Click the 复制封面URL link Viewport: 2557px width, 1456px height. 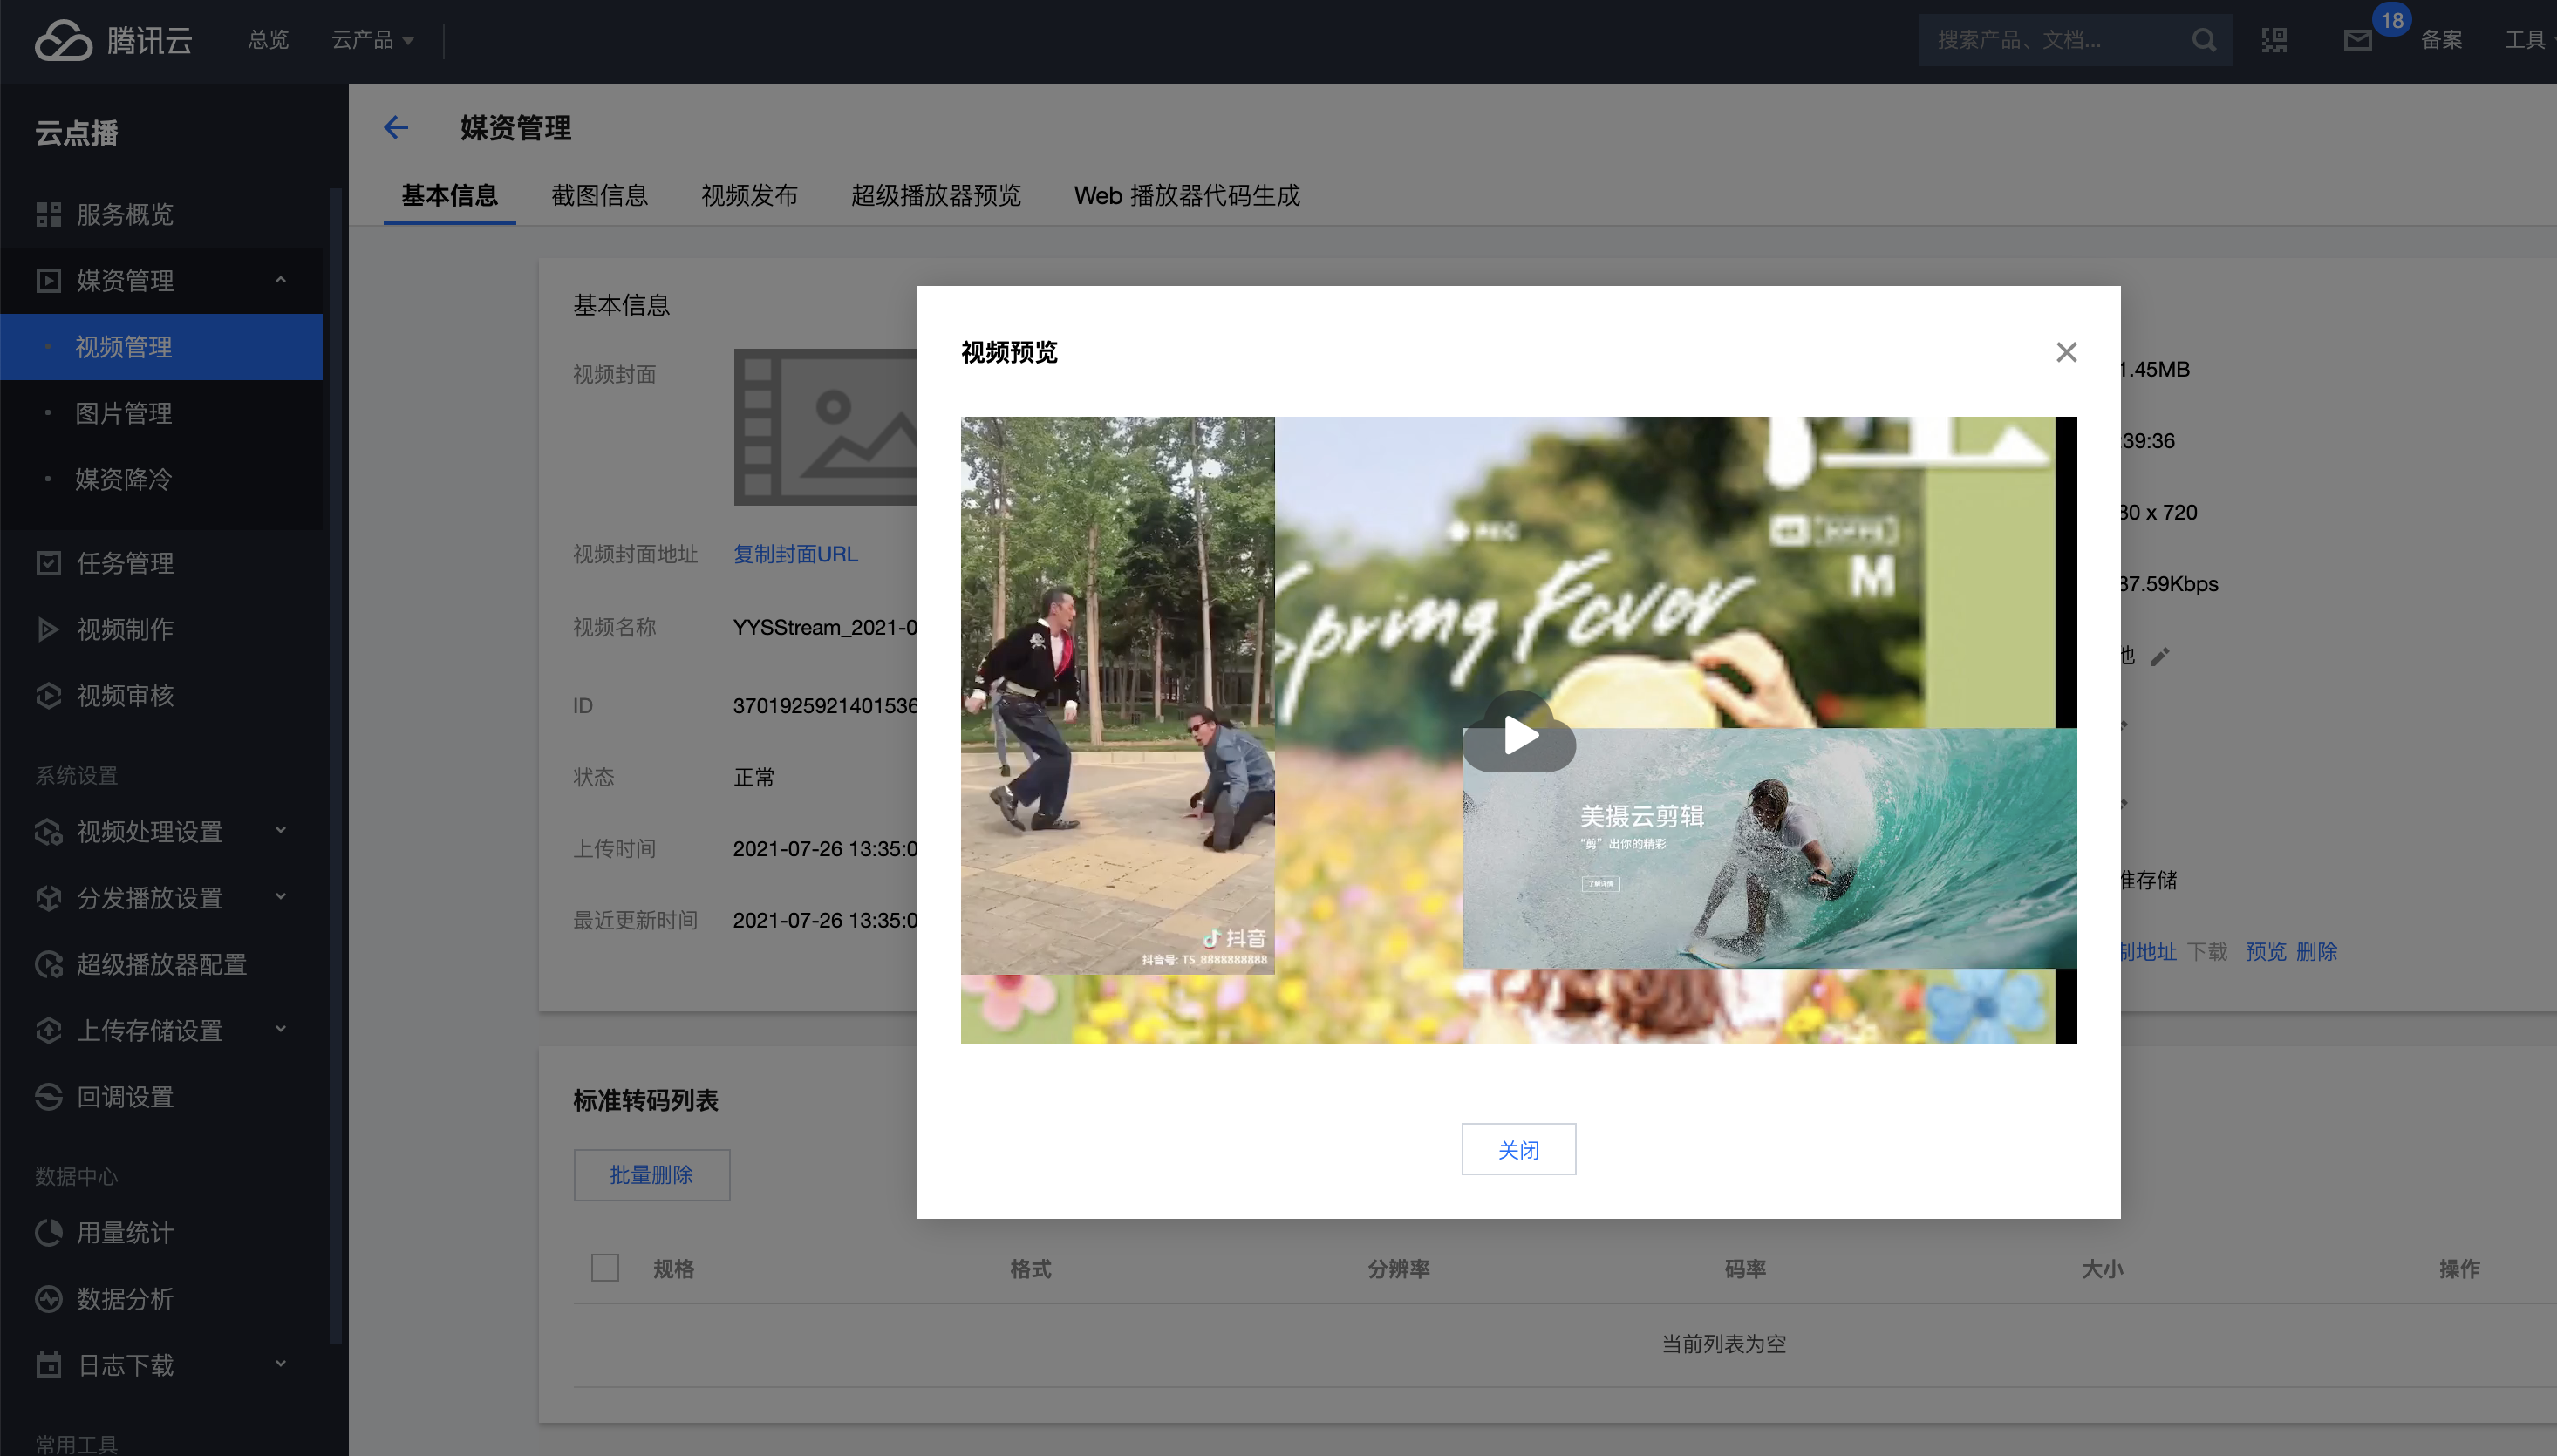click(x=795, y=554)
